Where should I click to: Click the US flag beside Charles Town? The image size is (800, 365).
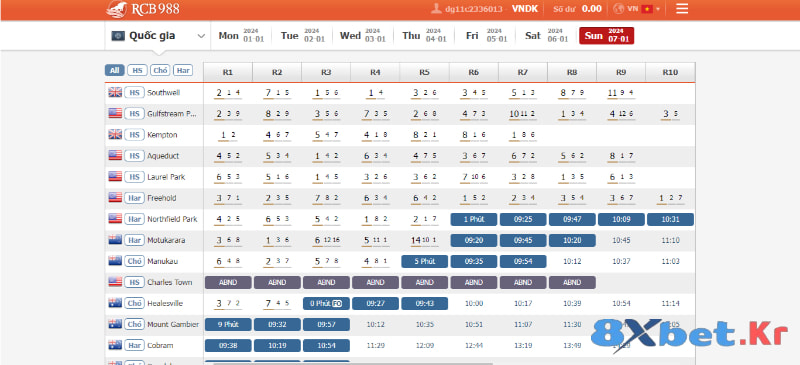(x=115, y=282)
